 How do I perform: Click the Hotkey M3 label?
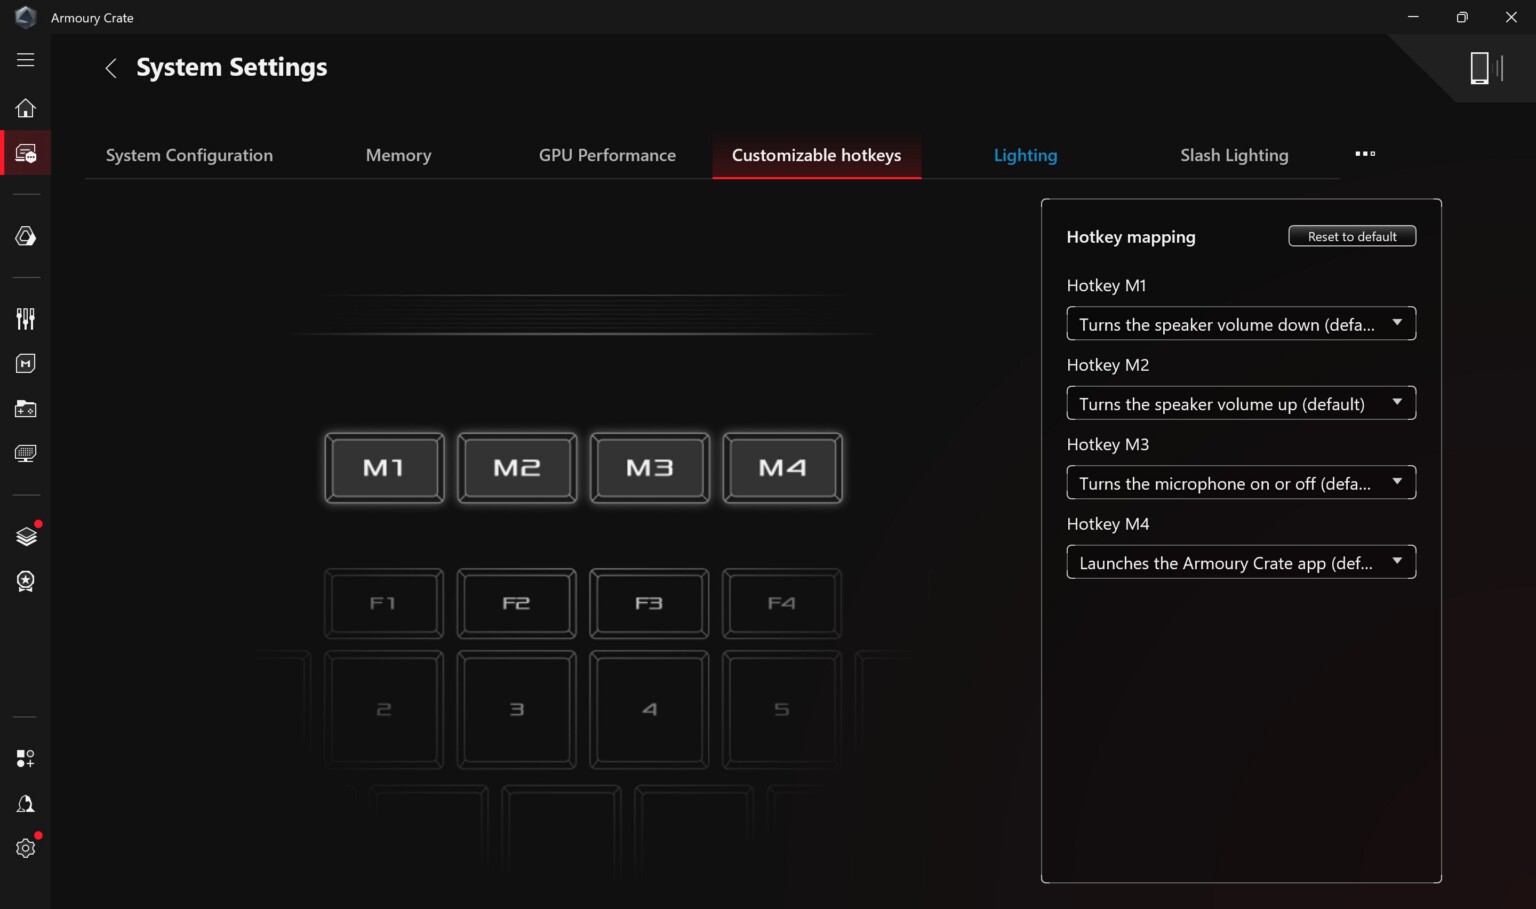click(x=1108, y=444)
